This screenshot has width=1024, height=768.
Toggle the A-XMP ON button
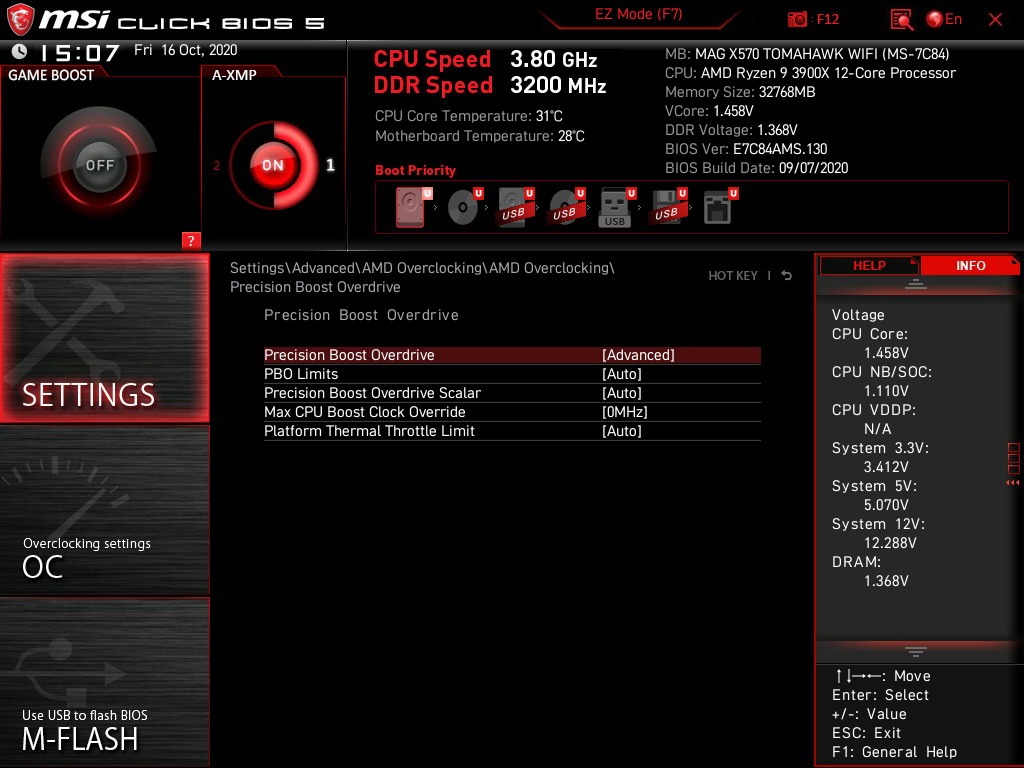coord(273,165)
